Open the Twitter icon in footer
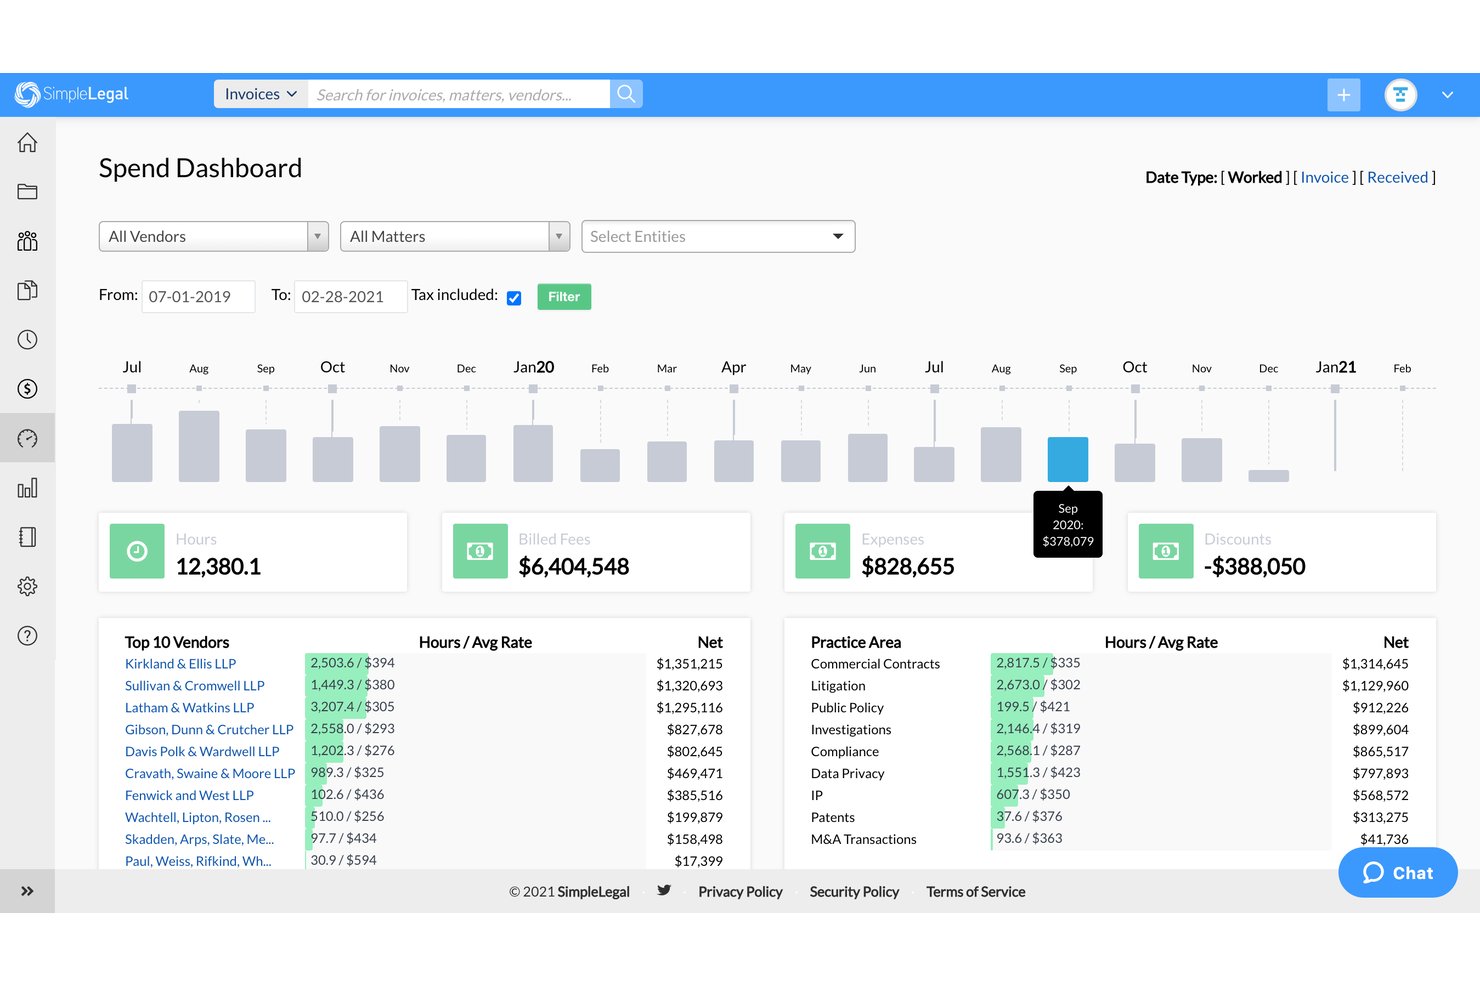 pyautogui.click(x=664, y=890)
